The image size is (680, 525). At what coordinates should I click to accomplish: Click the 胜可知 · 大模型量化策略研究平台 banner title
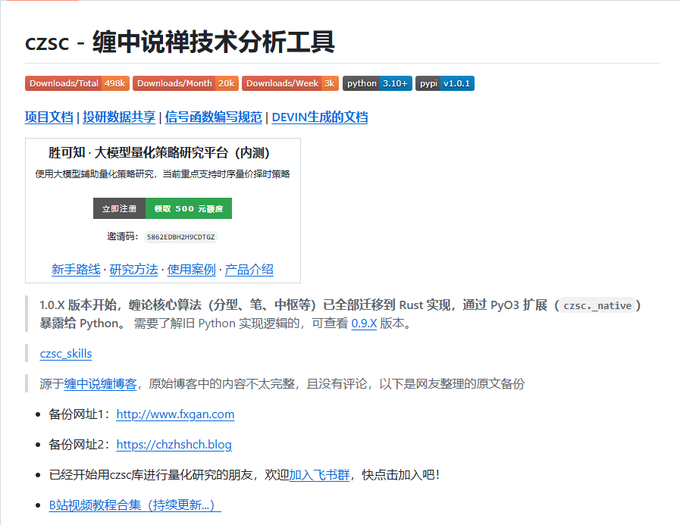click(x=159, y=153)
